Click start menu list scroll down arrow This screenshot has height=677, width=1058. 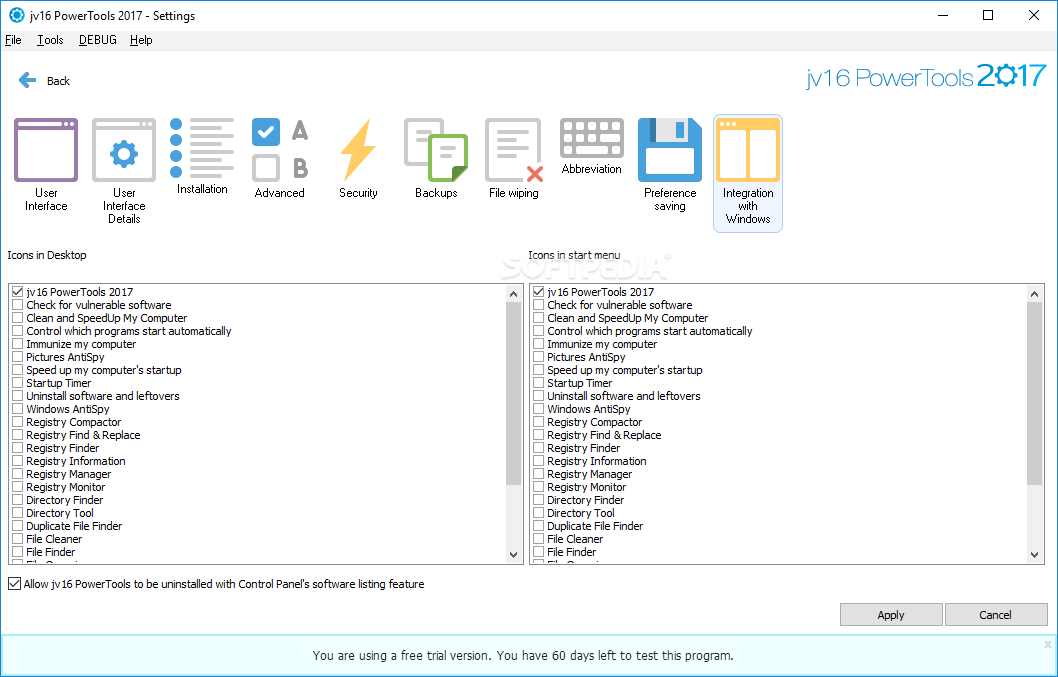pyautogui.click(x=1034, y=555)
